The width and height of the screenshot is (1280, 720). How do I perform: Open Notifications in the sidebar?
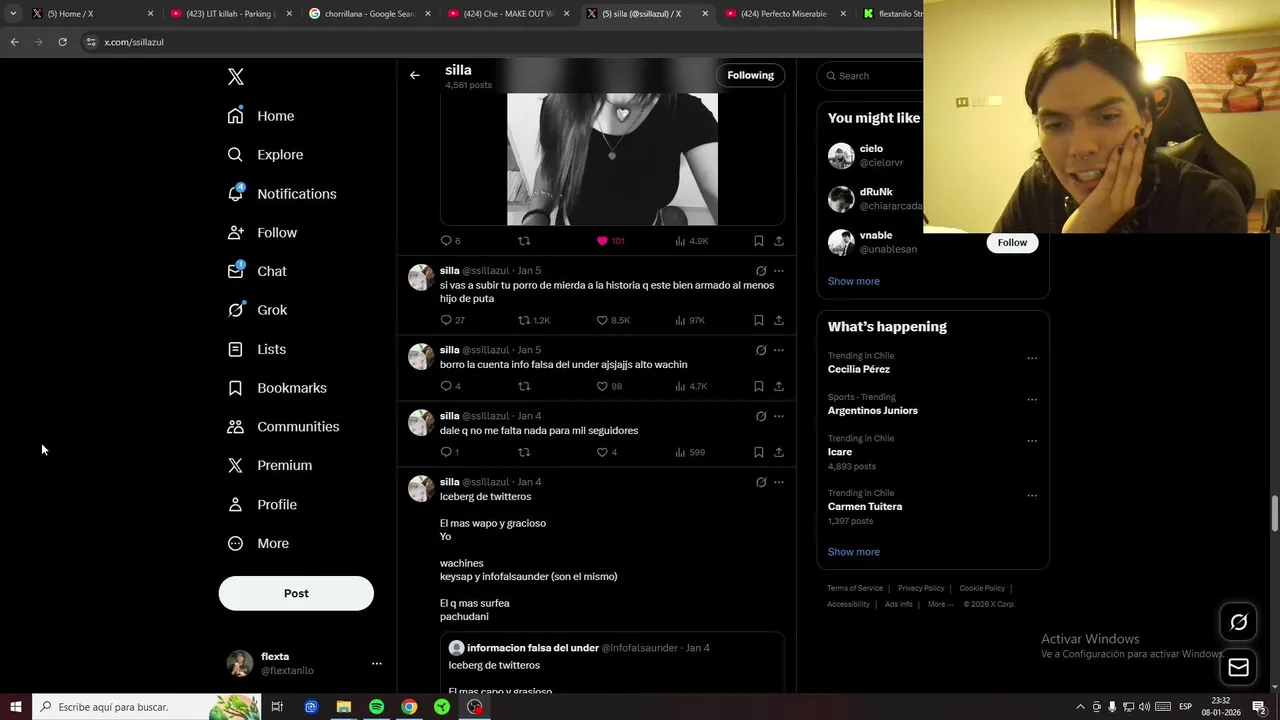pos(282,194)
